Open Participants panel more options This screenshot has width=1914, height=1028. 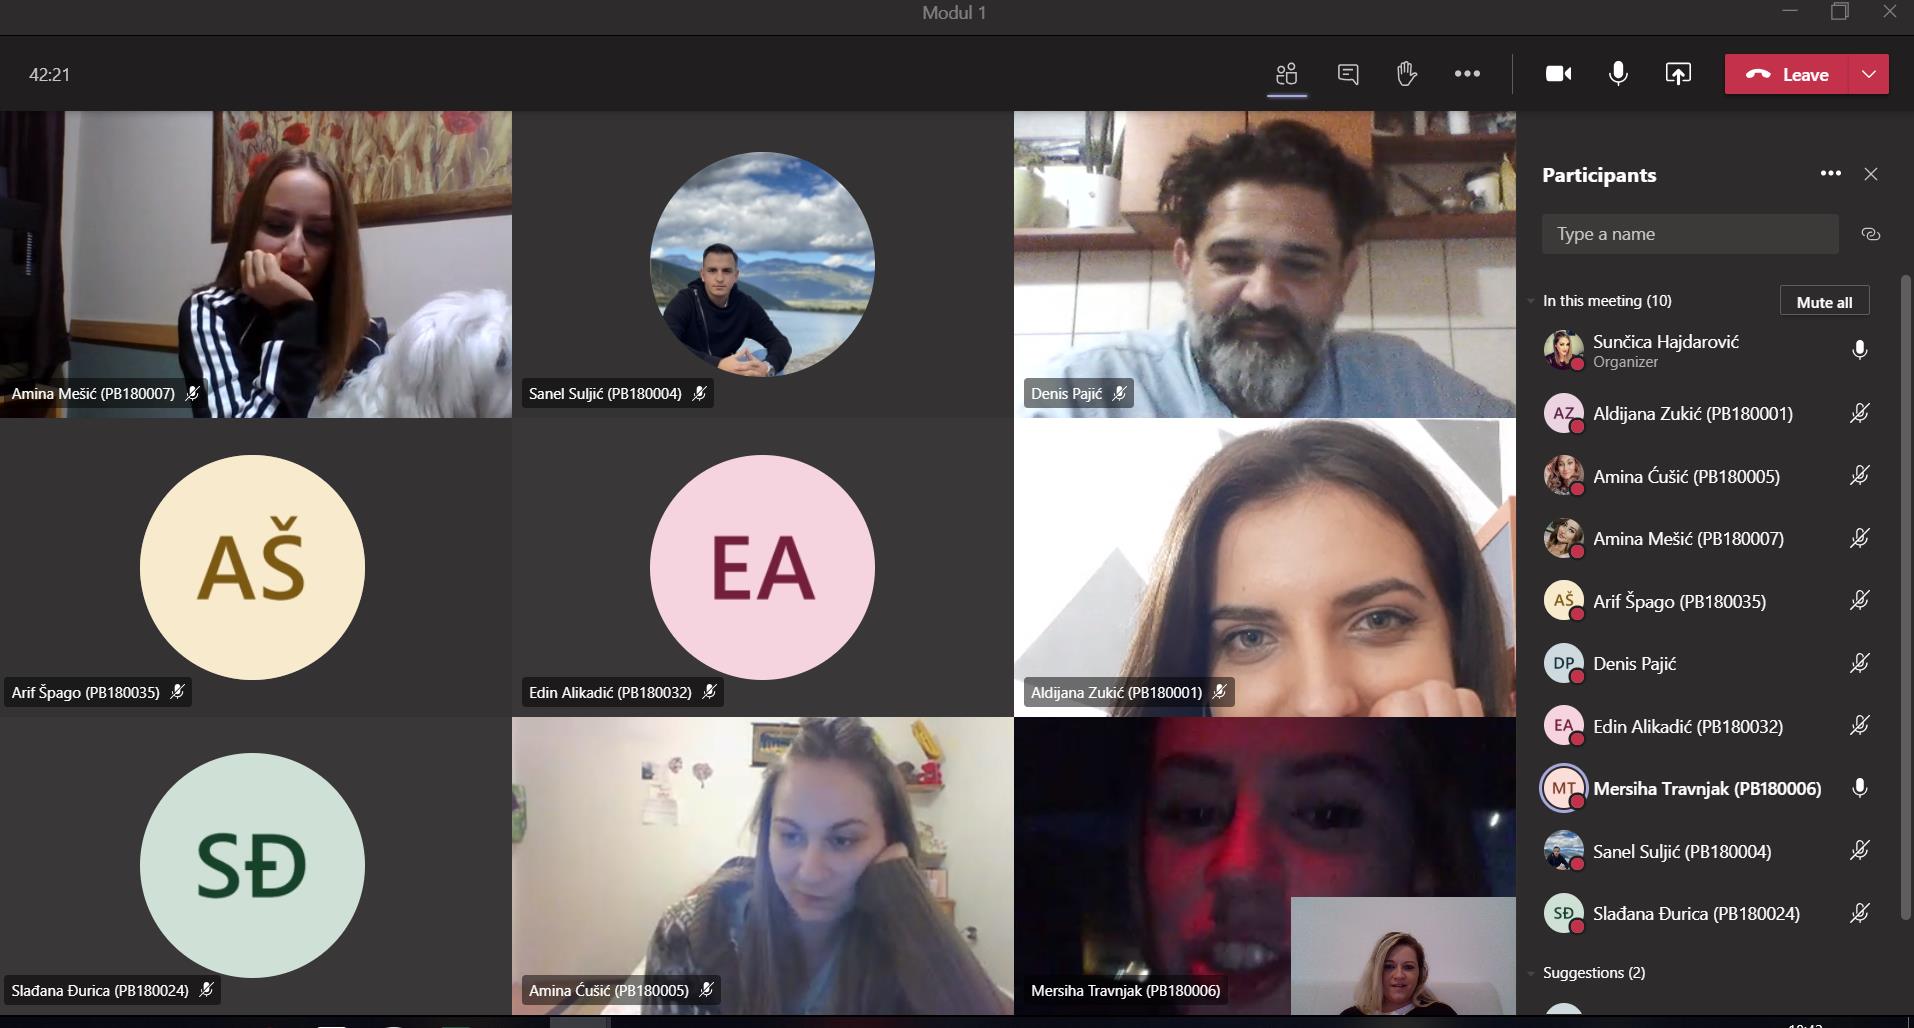click(x=1830, y=174)
